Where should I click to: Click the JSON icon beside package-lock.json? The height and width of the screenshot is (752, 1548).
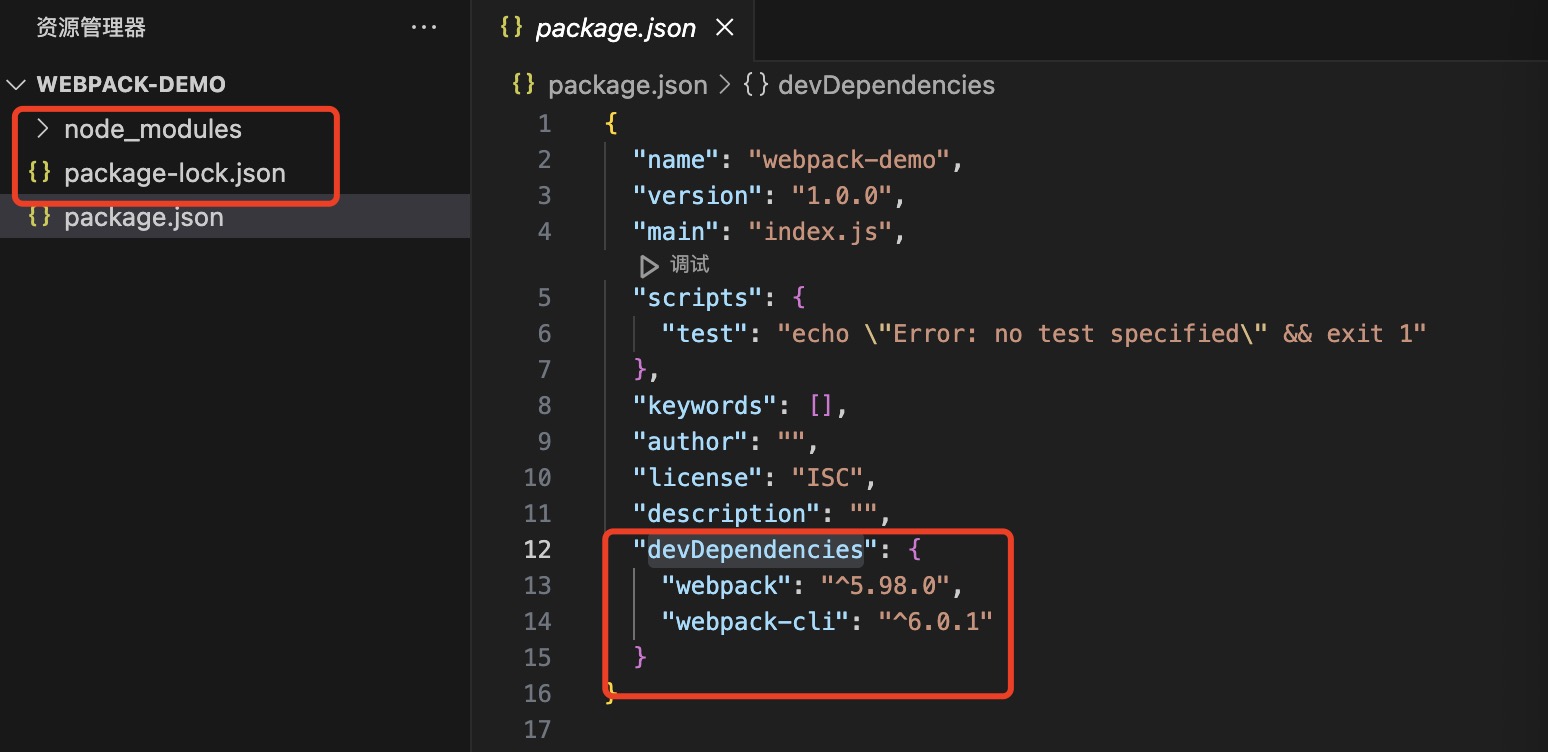40,173
